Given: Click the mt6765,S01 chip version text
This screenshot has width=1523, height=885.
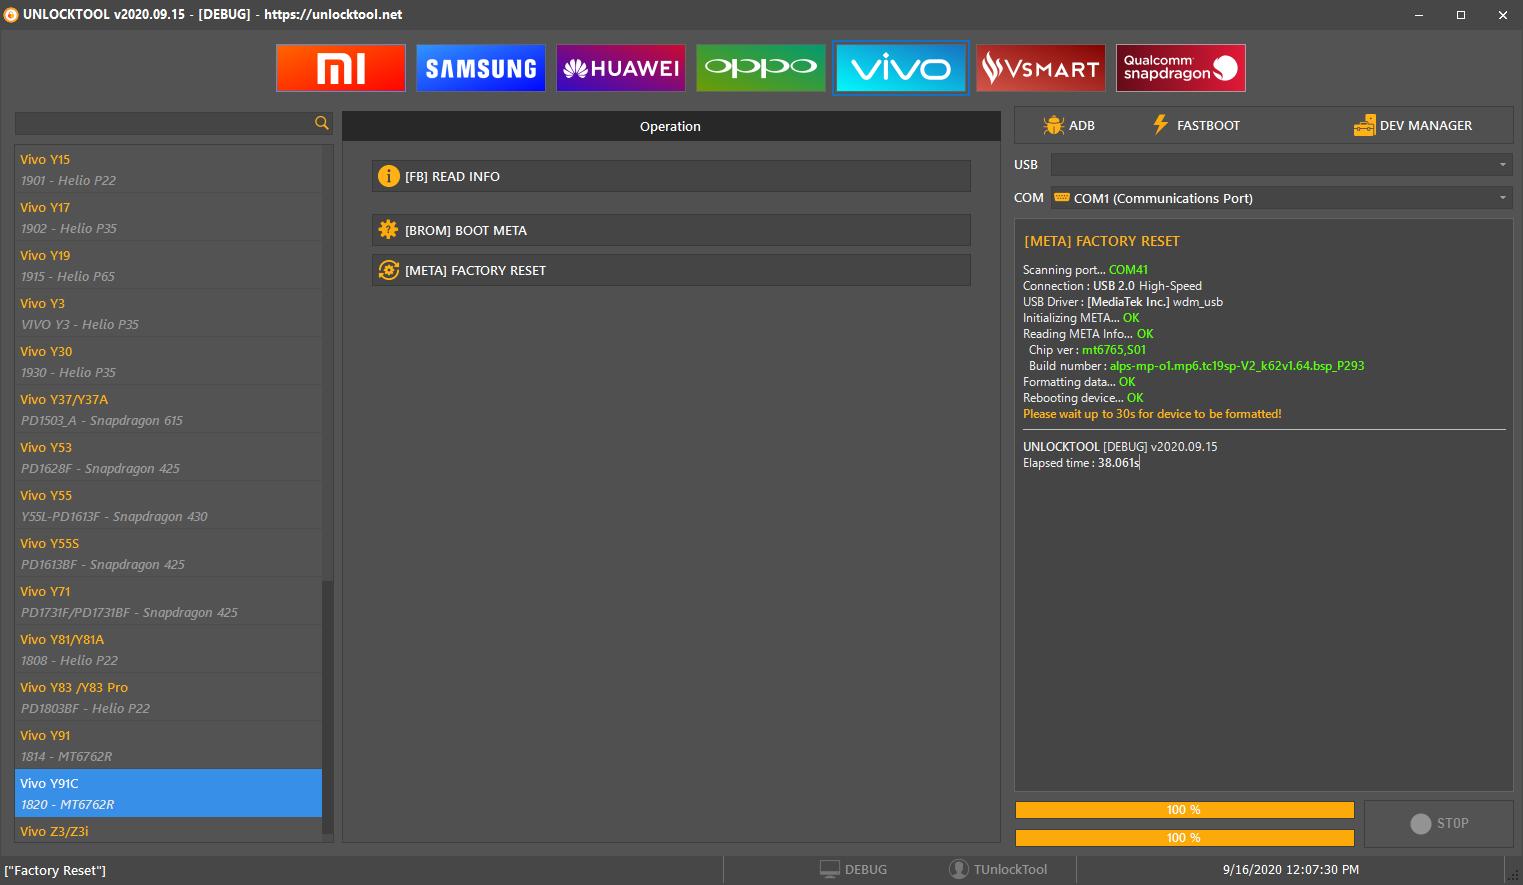Looking at the screenshot, I should coord(1114,350).
